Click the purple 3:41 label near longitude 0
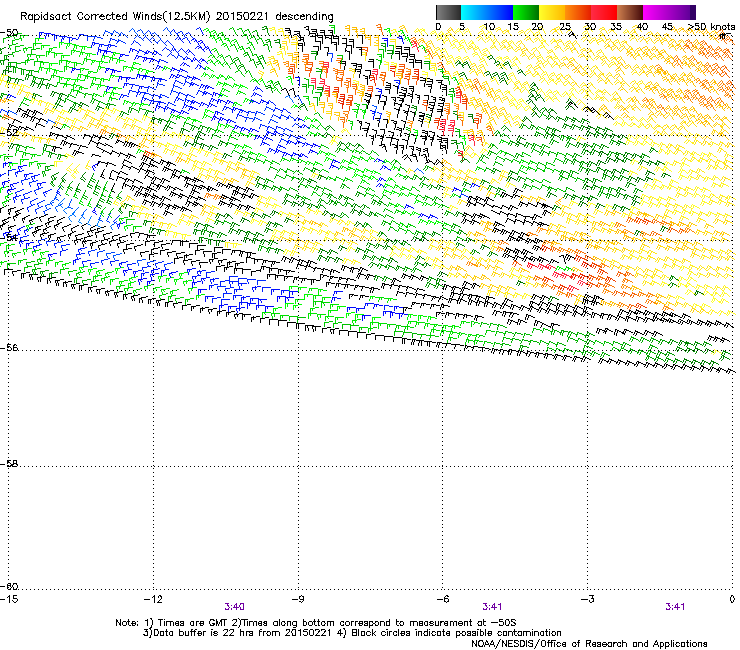740x650 pixels. [x=675, y=607]
